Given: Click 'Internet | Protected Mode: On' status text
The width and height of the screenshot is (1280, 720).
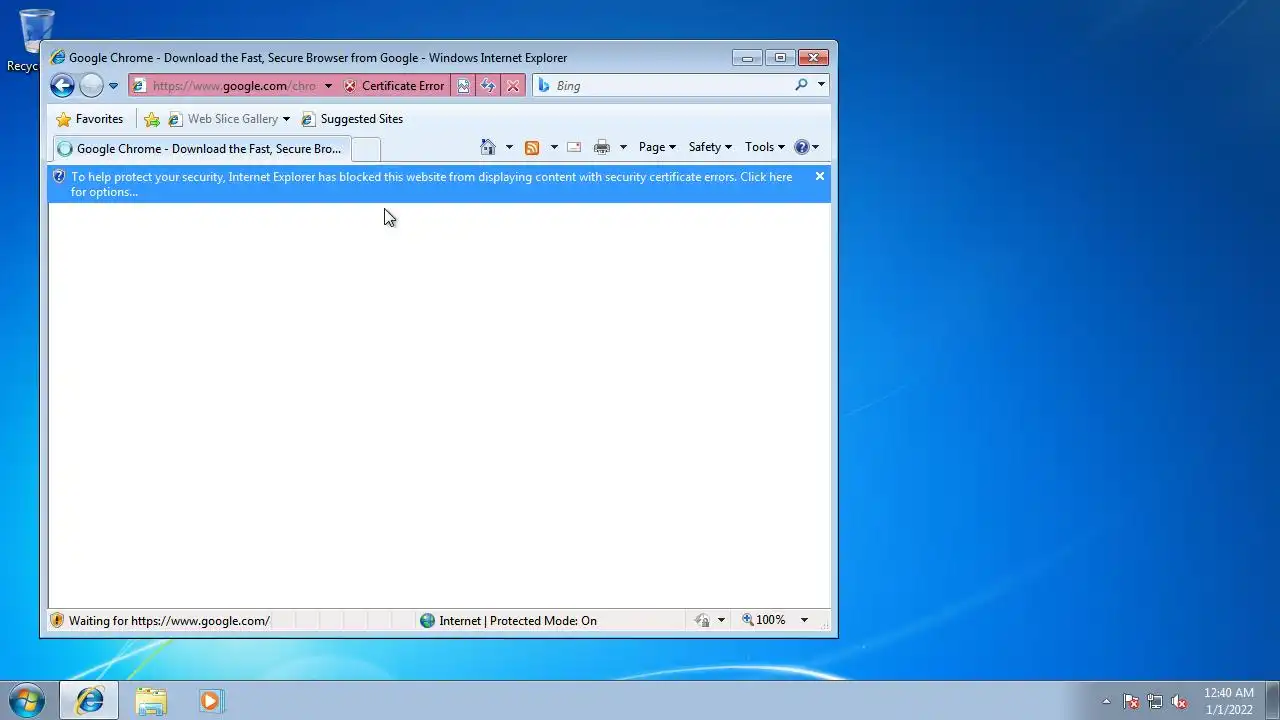Looking at the screenshot, I should point(518,621).
